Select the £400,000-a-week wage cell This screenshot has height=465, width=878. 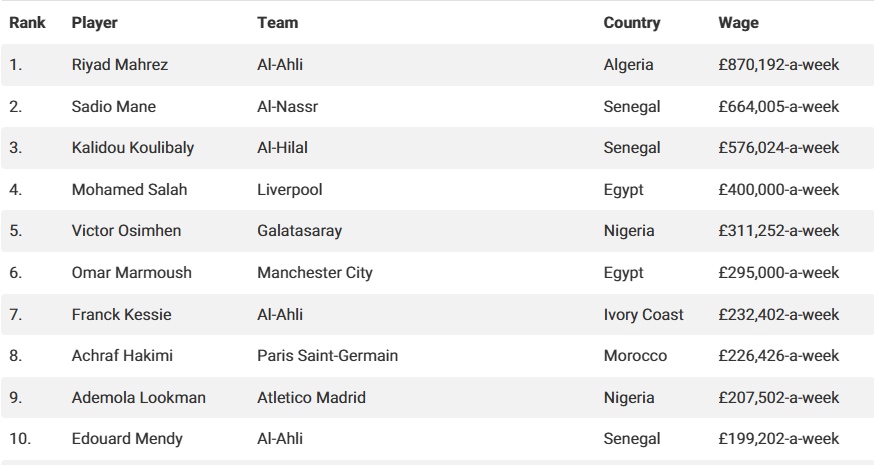pos(779,190)
